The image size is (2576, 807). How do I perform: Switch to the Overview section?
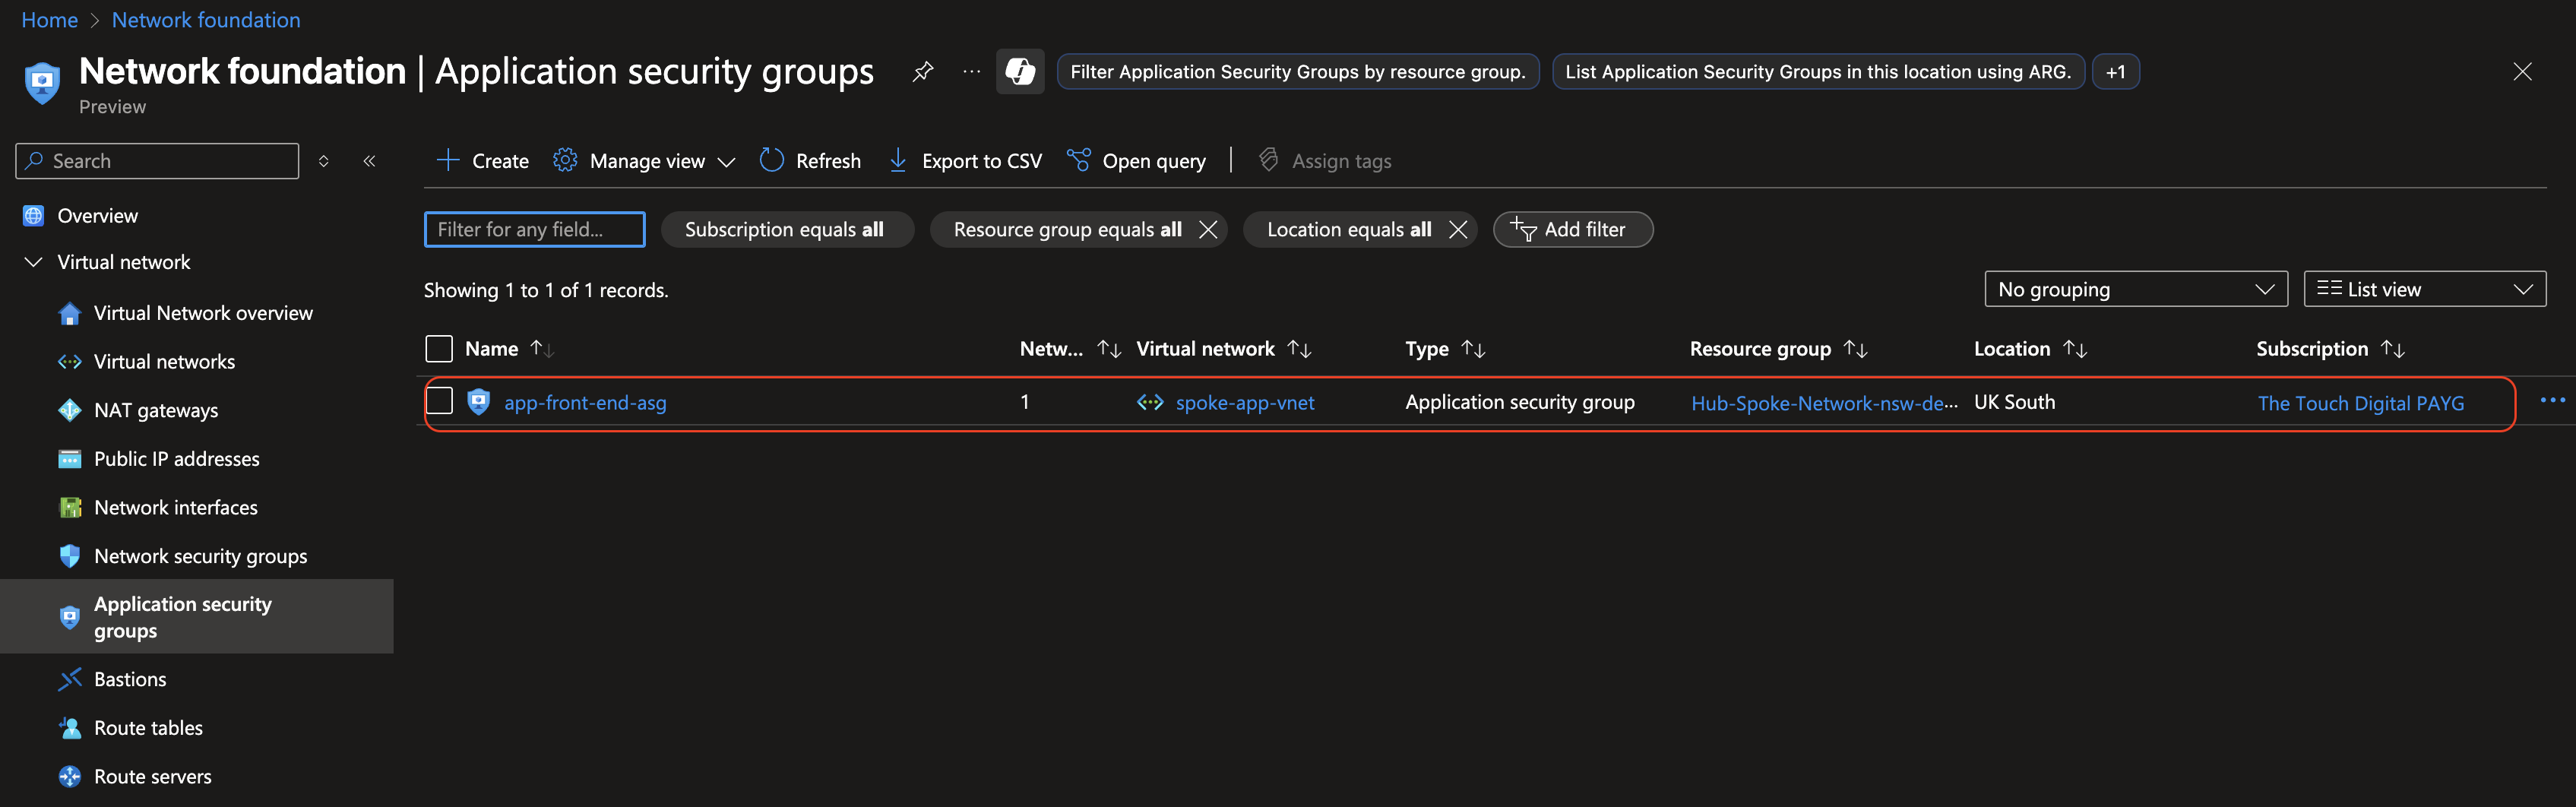(96, 215)
